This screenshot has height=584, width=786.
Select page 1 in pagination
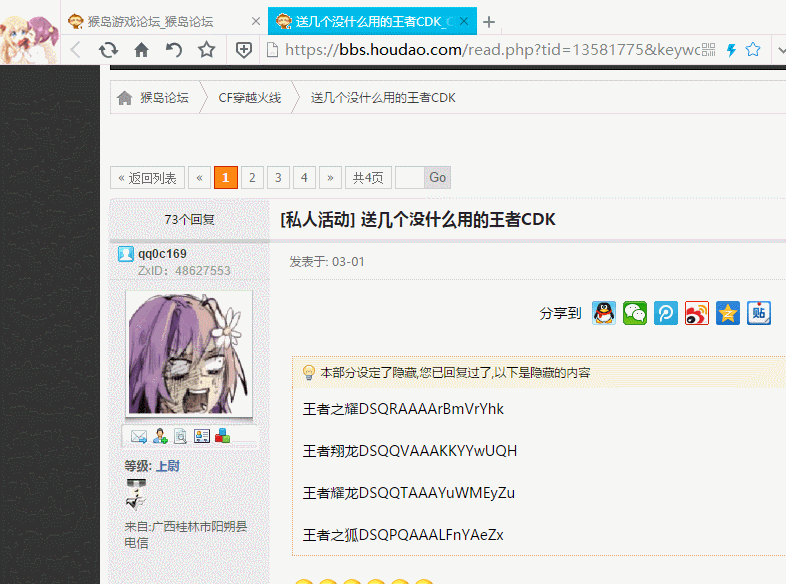click(226, 177)
